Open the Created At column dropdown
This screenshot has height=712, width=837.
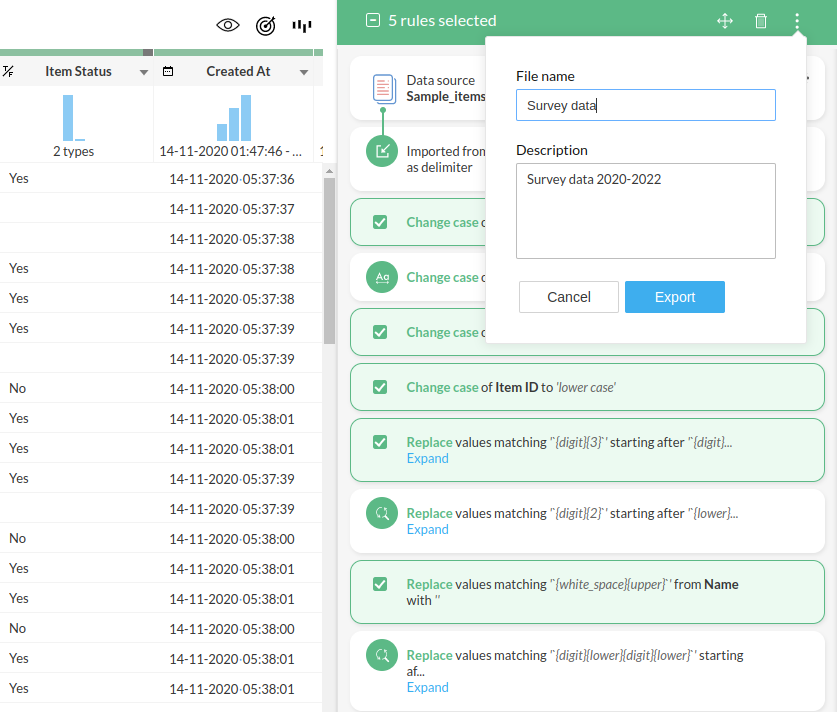pyautogui.click(x=304, y=72)
